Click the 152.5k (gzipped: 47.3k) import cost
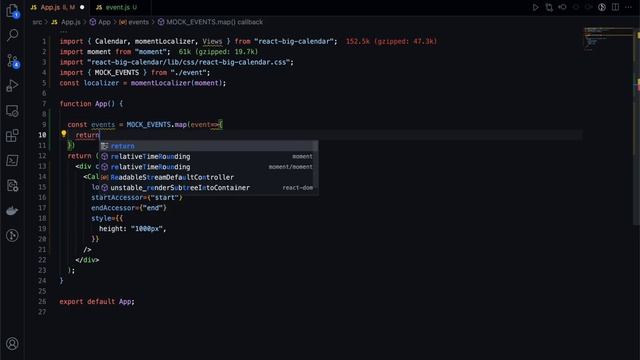Screen dimensions: 640x360 (x=391, y=41)
